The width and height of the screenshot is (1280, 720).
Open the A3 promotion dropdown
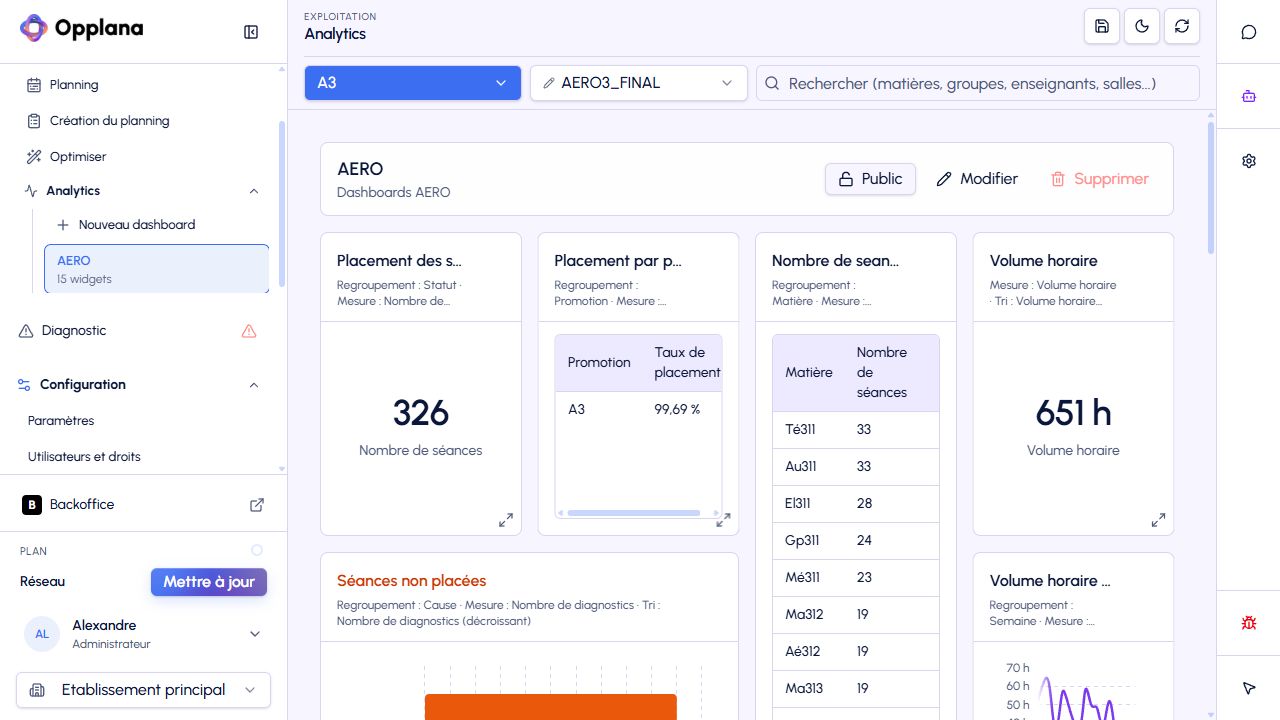click(413, 83)
